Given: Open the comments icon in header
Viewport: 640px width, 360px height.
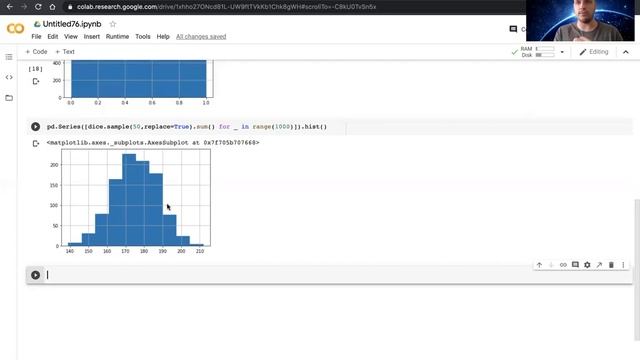Looking at the screenshot, I should [x=513, y=29].
